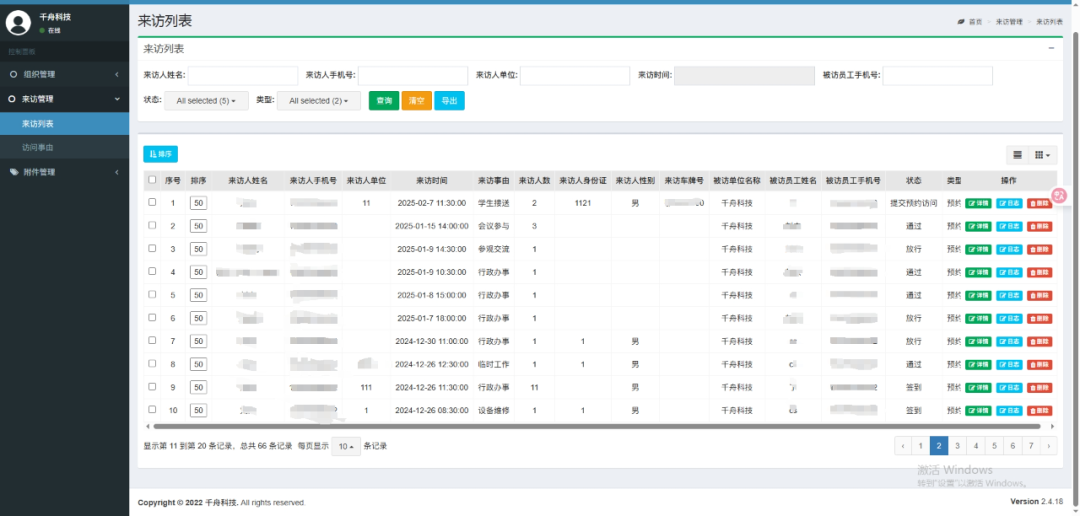
Task: Open the 状态 All selected (5) dropdown
Action: click(206, 101)
